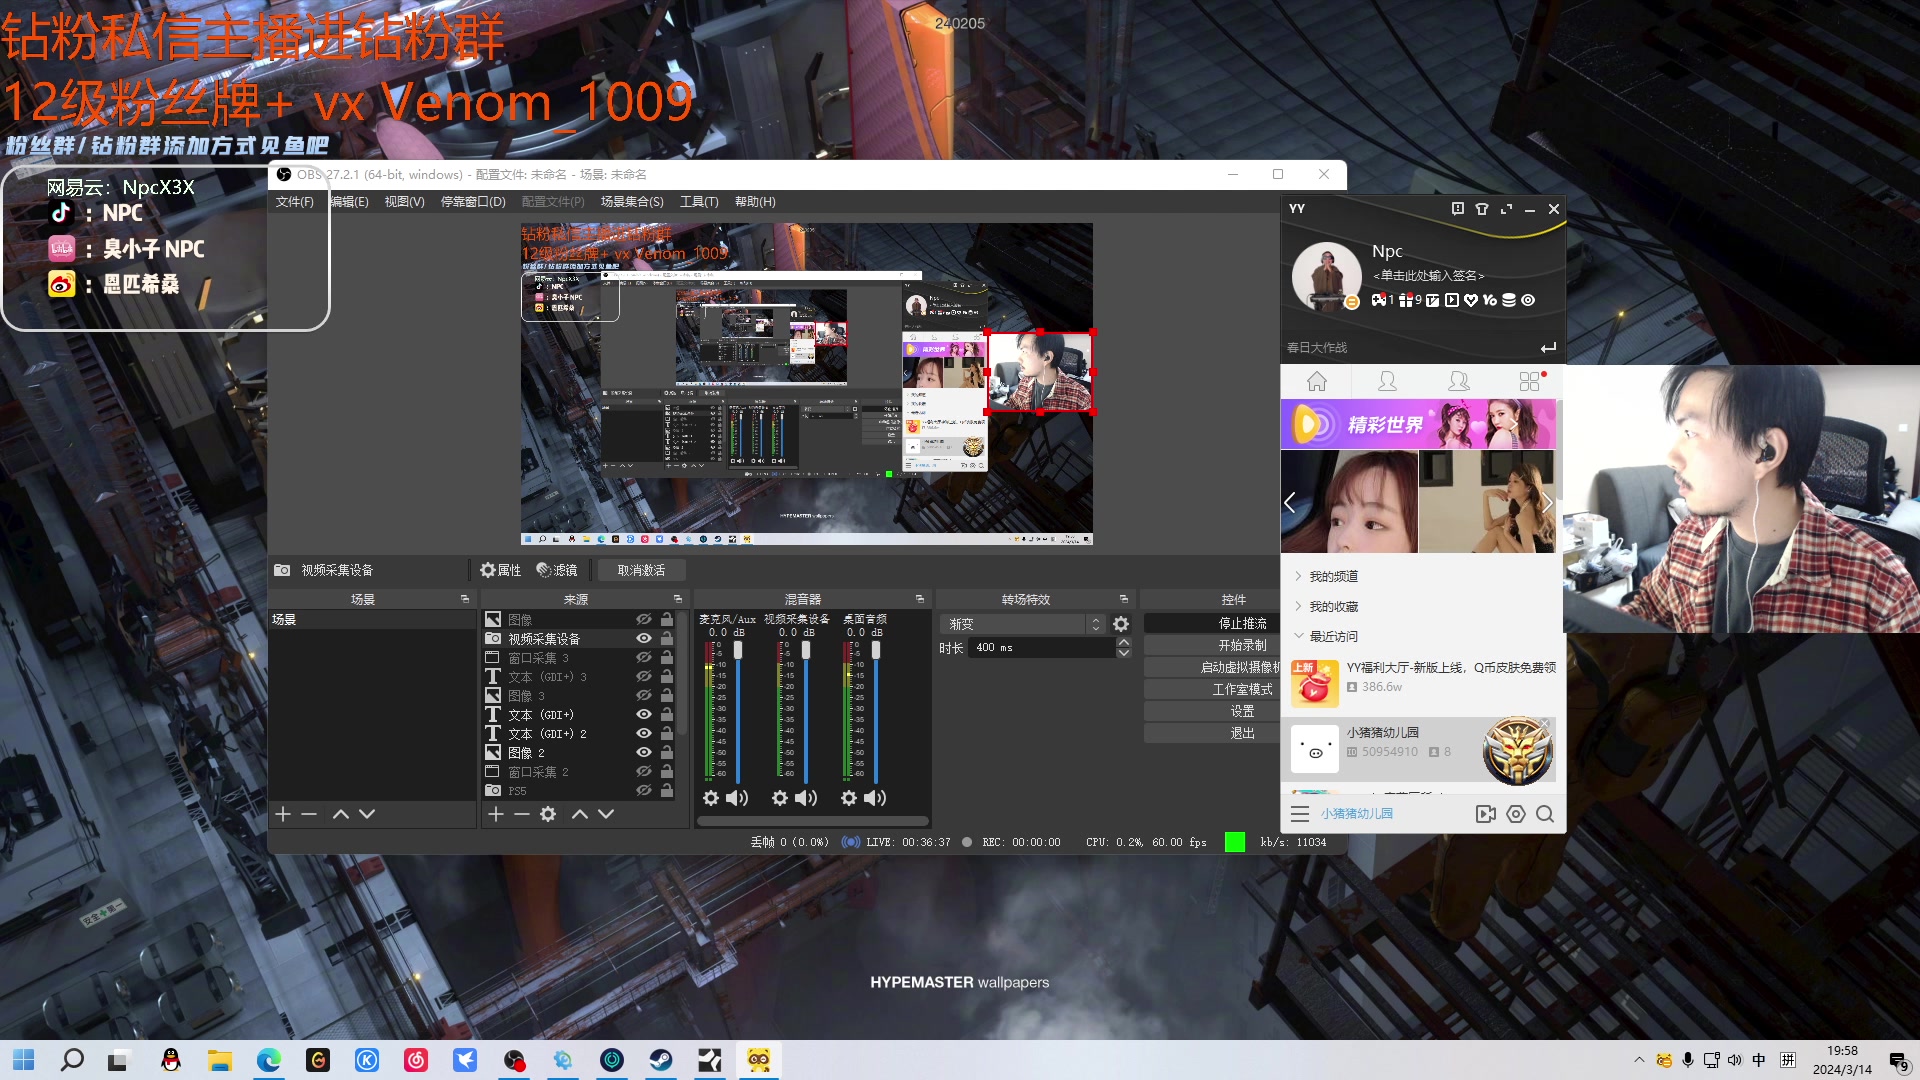Open the 帮助(H) menu in OBS
The height and width of the screenshot is (1080, 1920).
tap(755, 202)
